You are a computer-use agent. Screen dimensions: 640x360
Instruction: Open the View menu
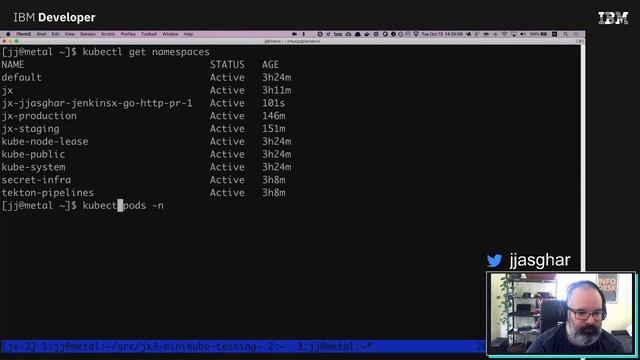tap(70, 34)
